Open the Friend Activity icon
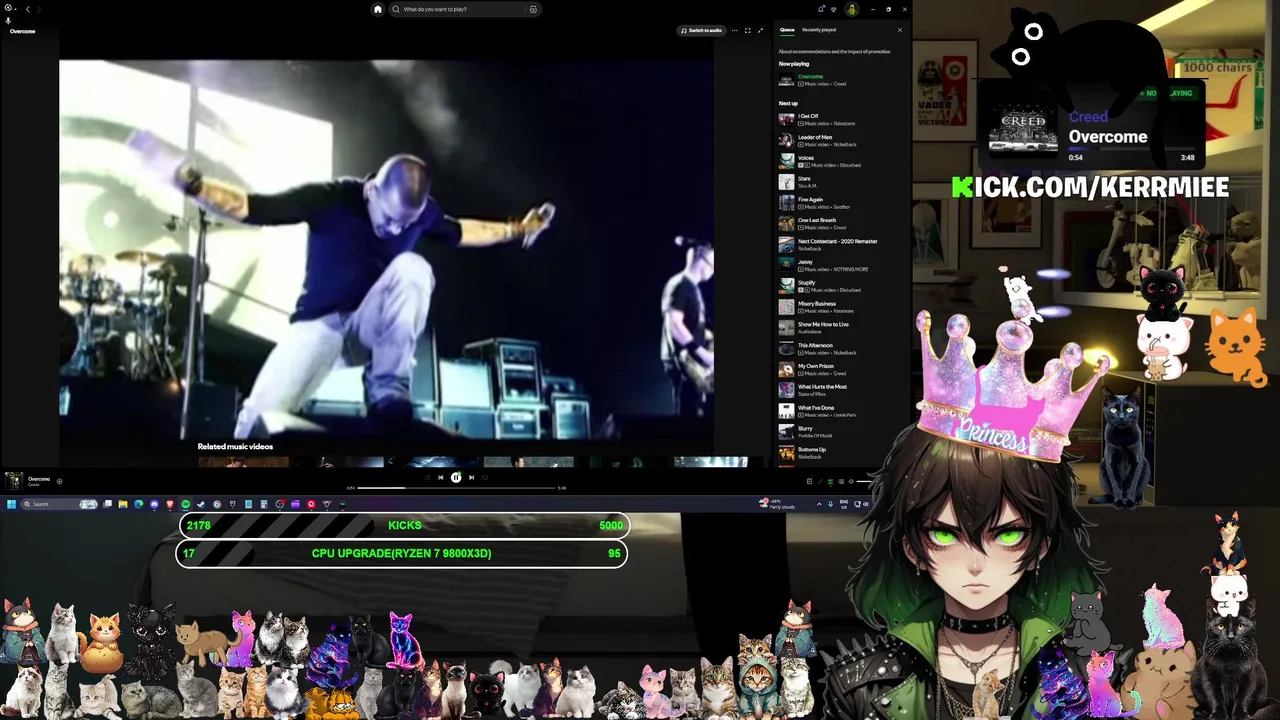1280x720 pixels. (834, 9)
